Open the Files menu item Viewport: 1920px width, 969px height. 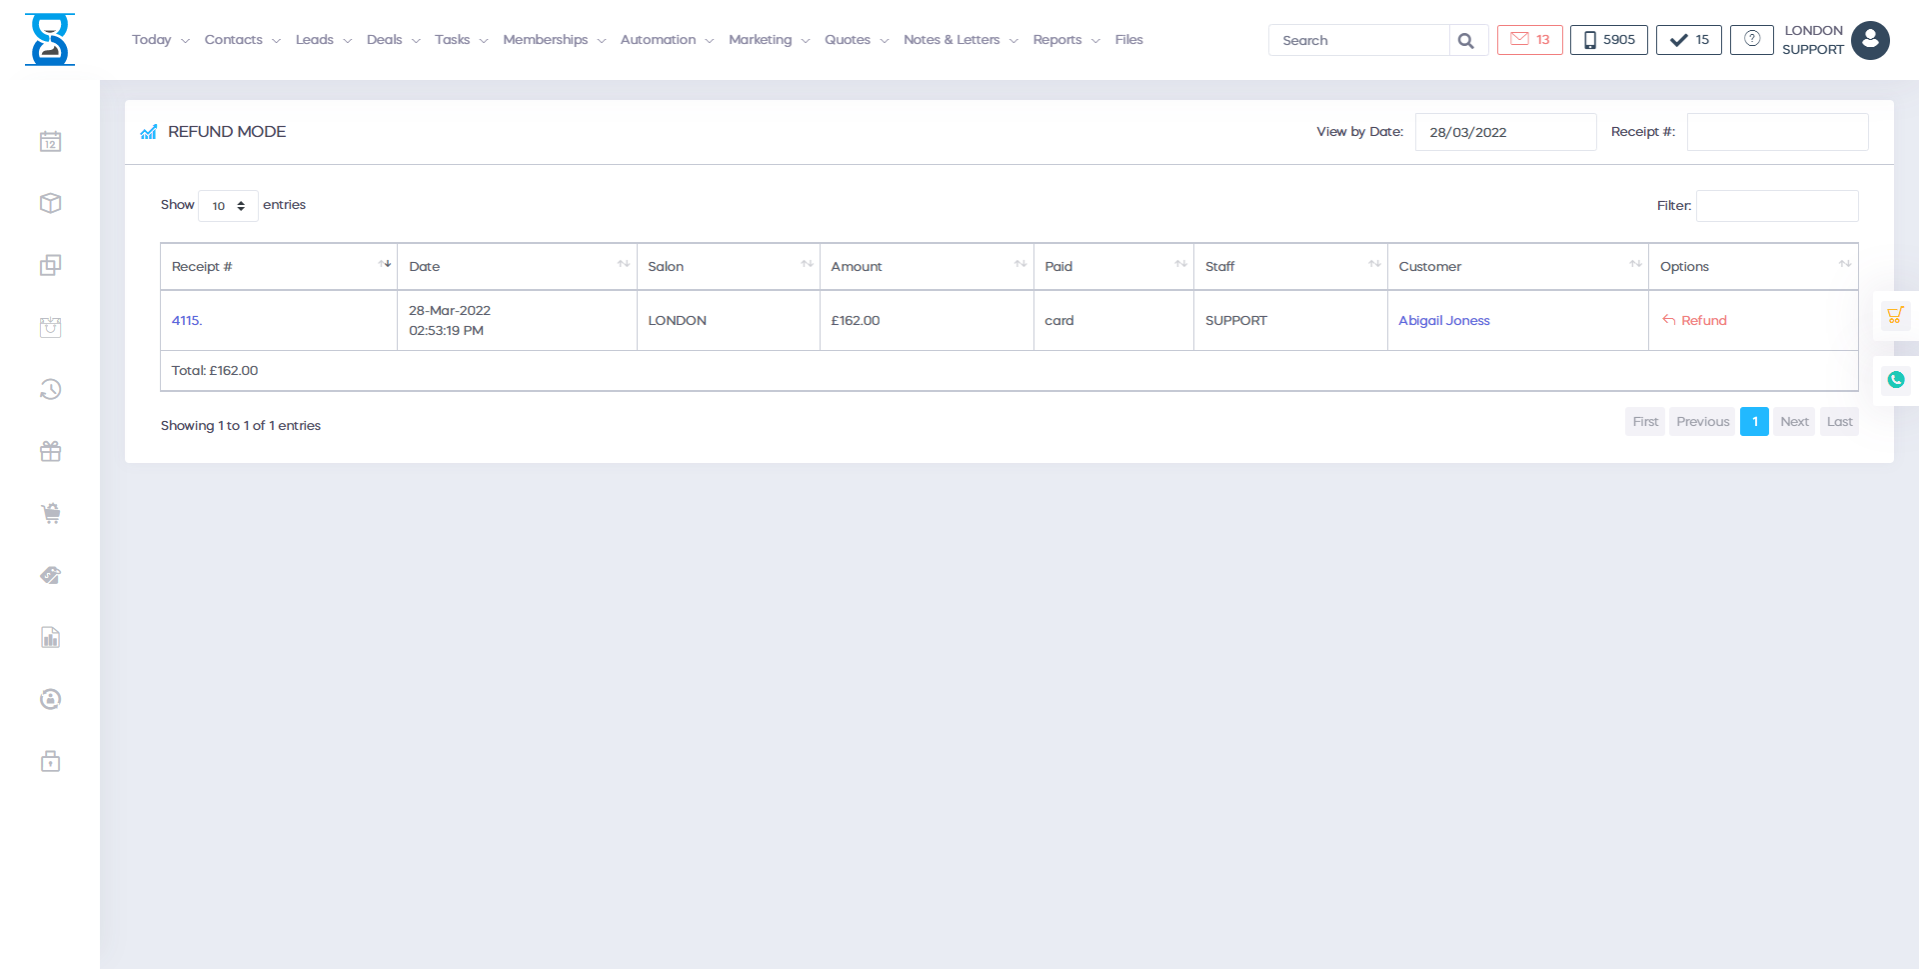1128,40
